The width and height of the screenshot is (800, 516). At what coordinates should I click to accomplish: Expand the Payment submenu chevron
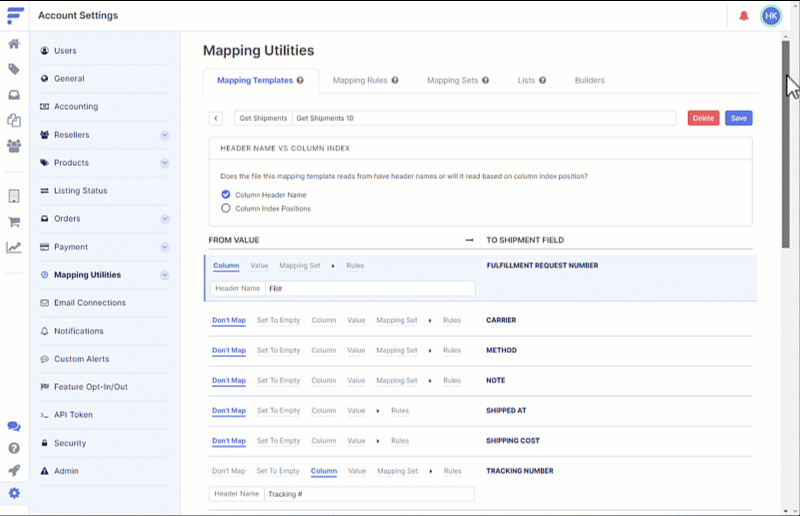[165, 247]
